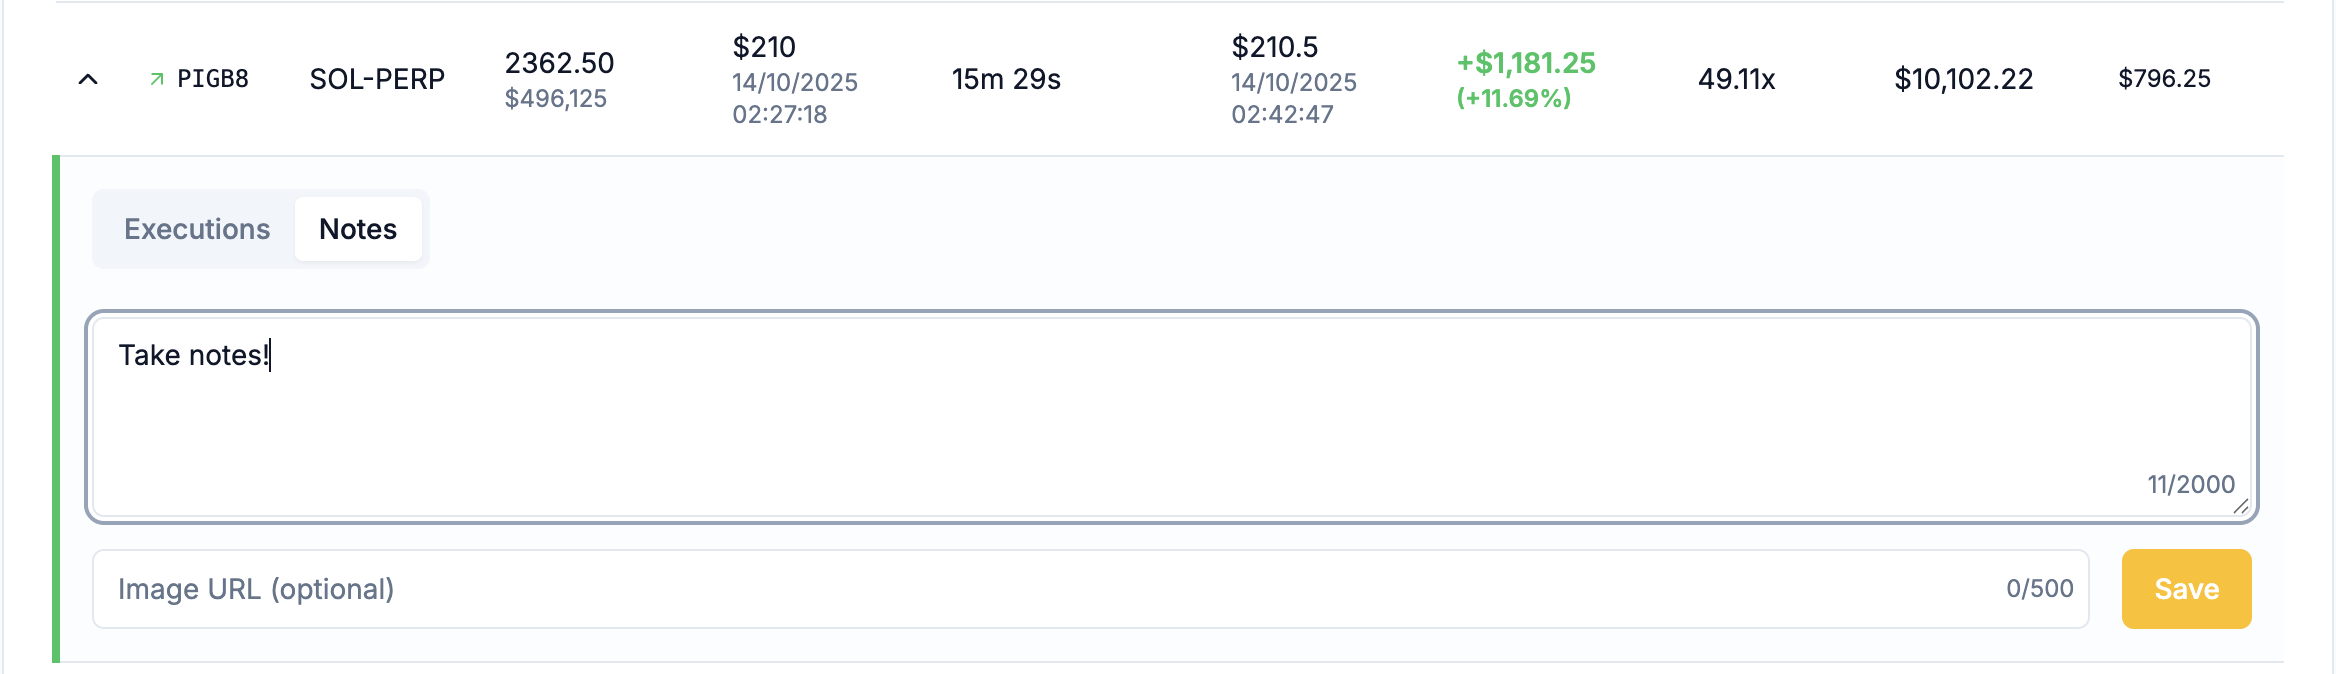This screenshot has width=2336, height=674.
Task: Switch to the Executions tab
Action: [196, 229]
